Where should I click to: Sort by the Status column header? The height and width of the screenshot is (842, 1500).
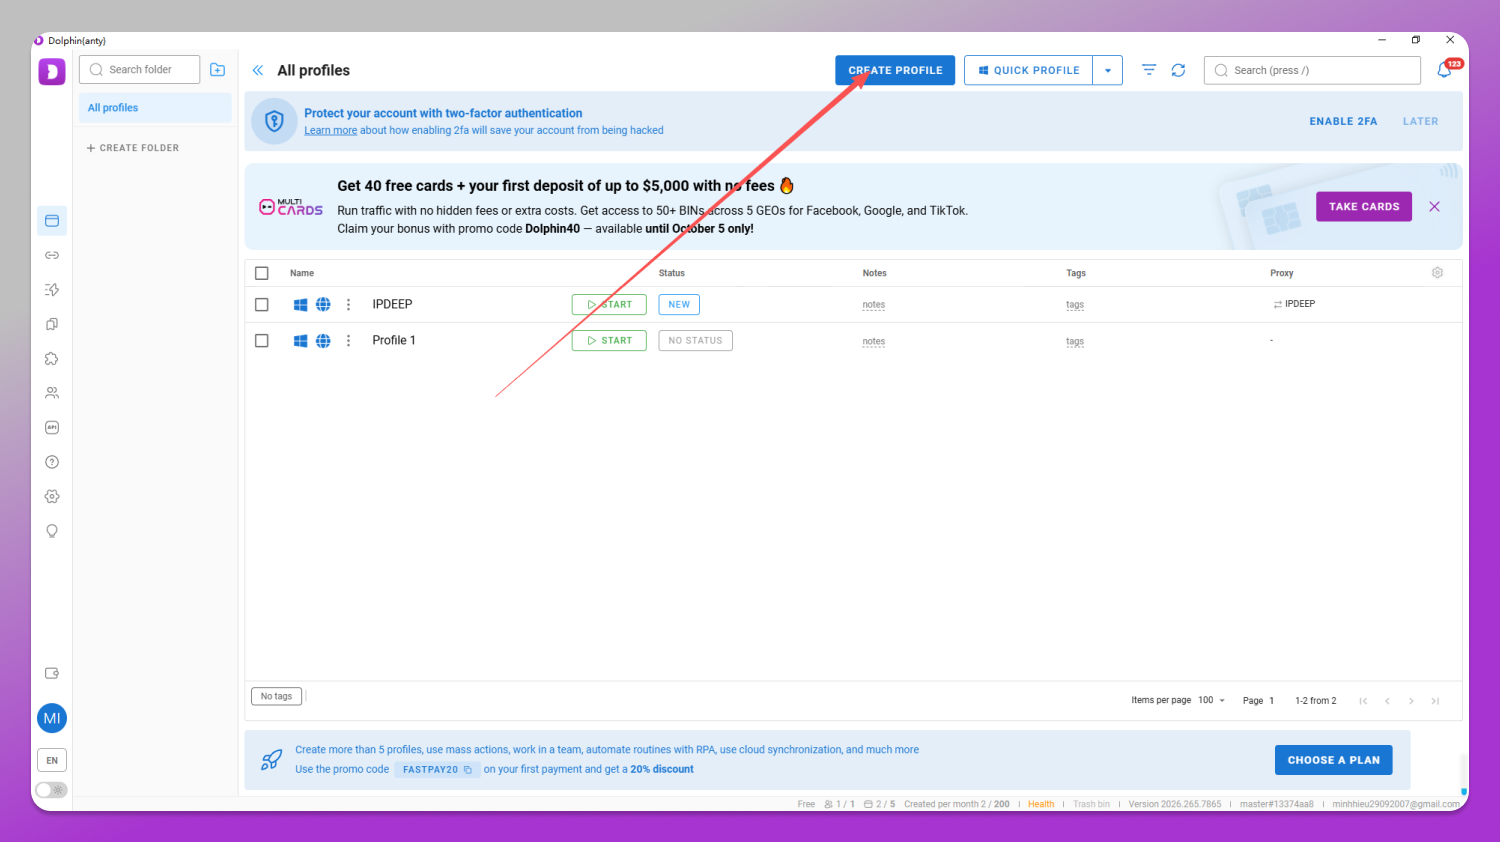672,273
